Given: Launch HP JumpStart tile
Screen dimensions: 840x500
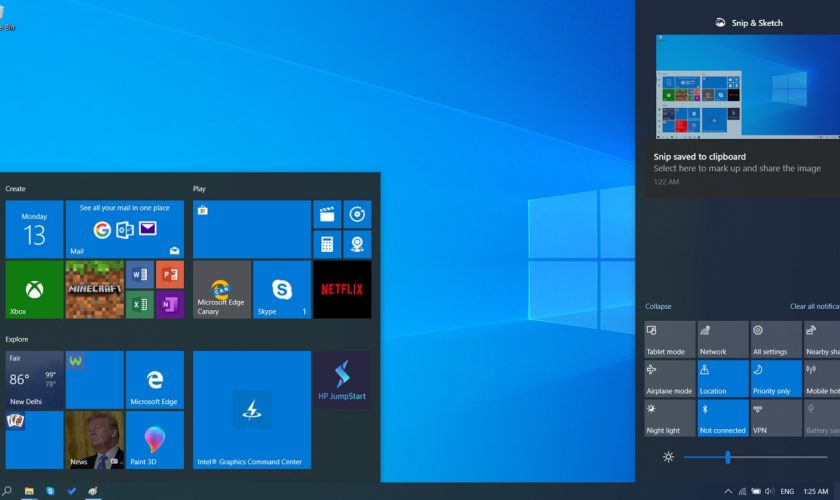Looking at the screenshot, I should (x=342, y=380).
